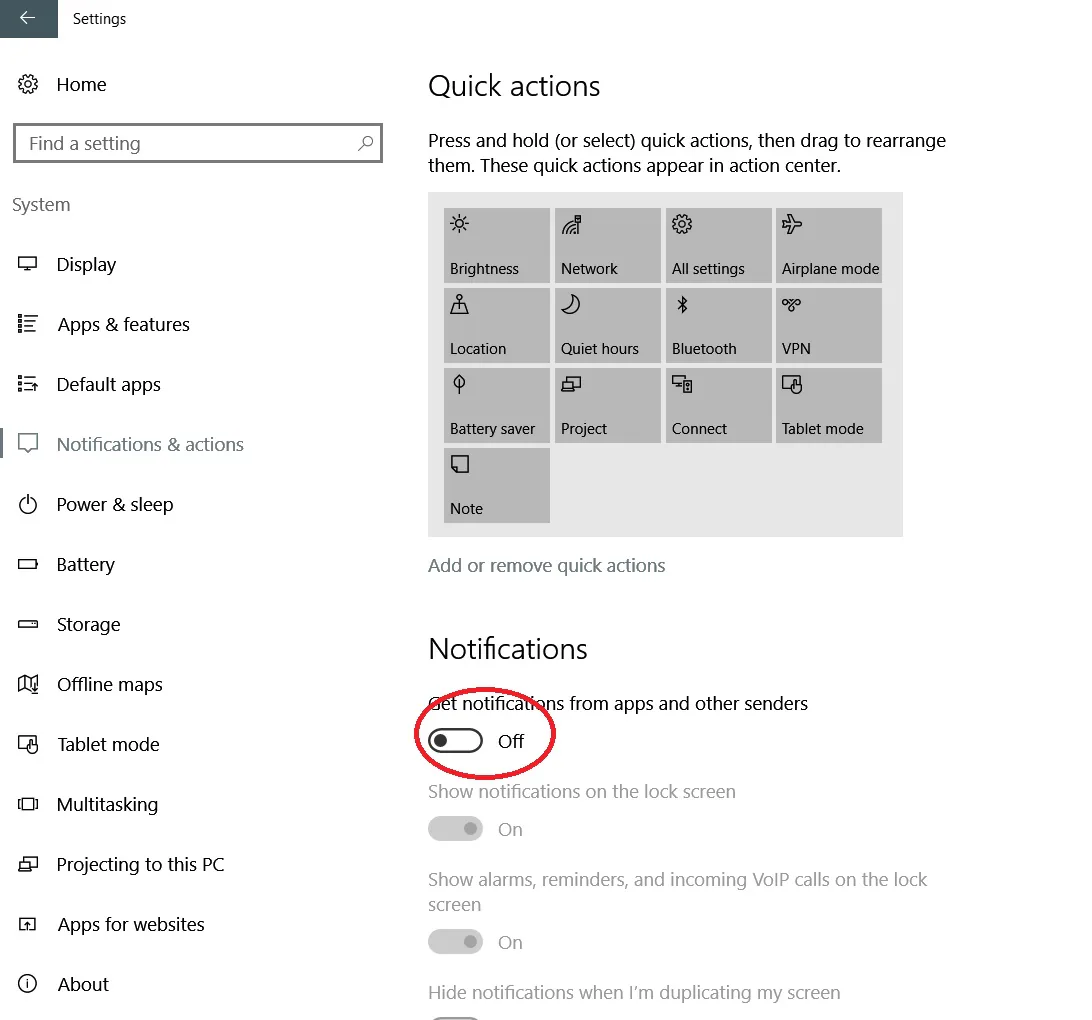Screen dimensions: 1092x1020
Task: Select the Project quick action tile
Action: pyautogui.click(x=607, y=405)
